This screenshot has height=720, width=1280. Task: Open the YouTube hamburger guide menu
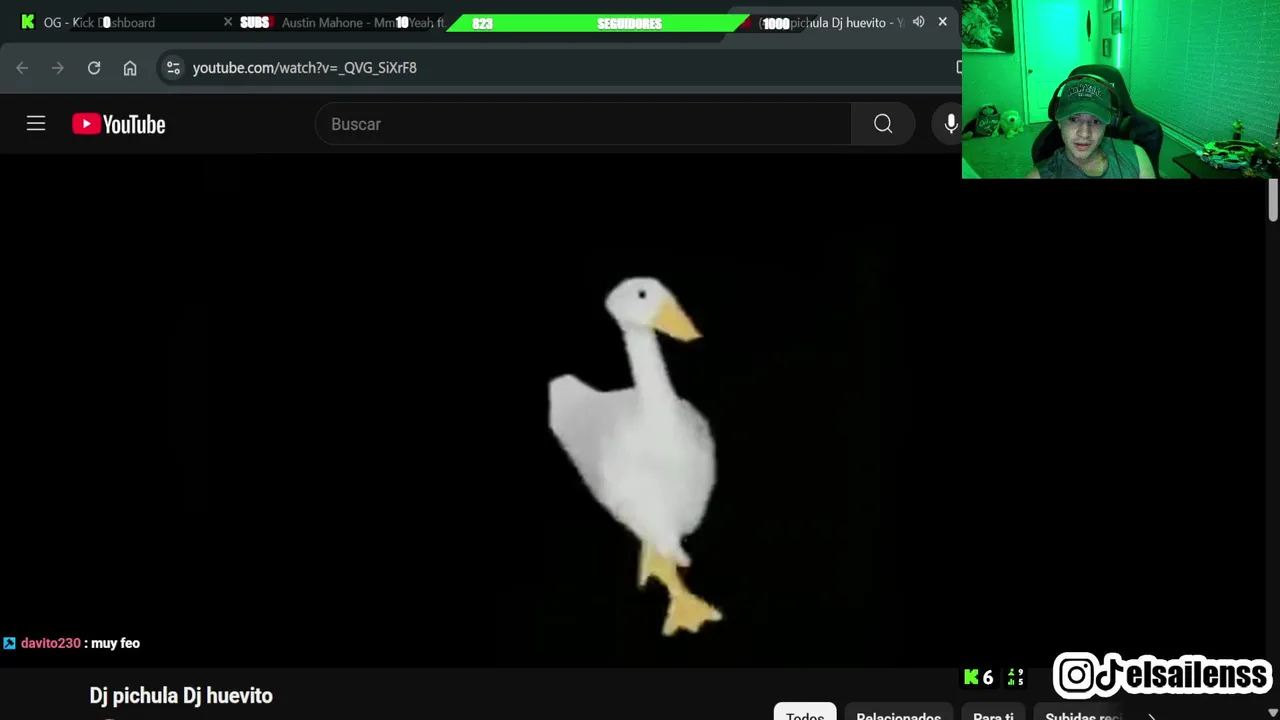36,124
